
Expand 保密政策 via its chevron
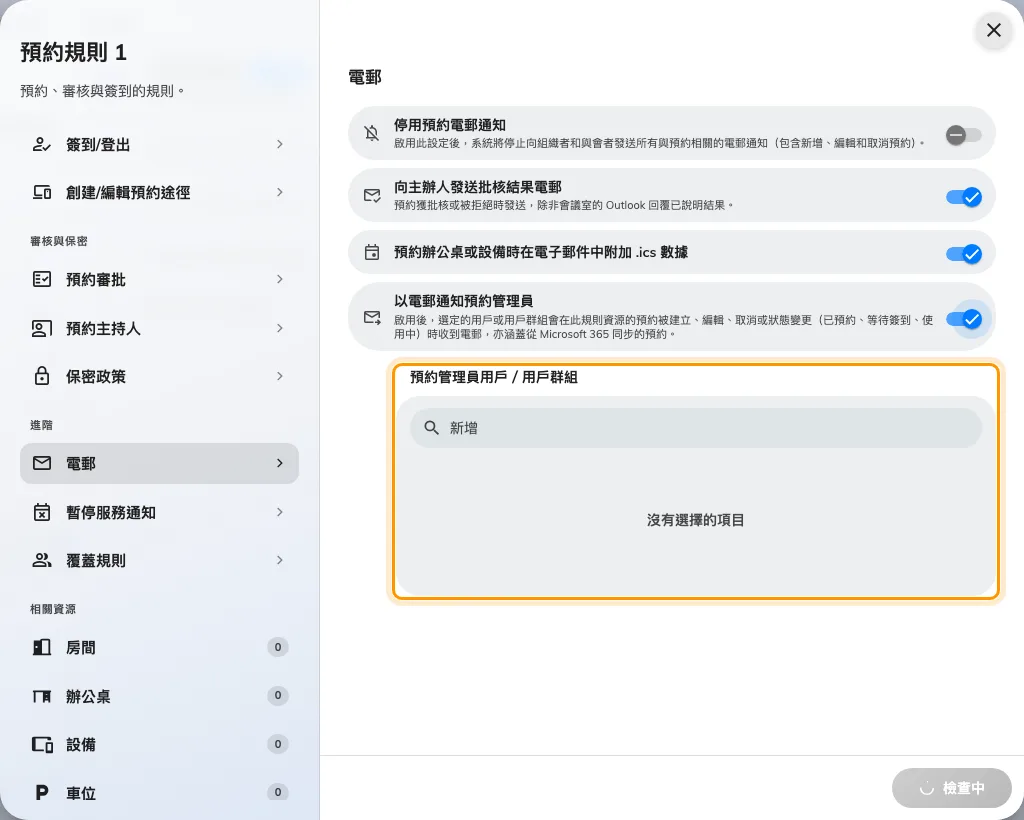click(280, 376)
